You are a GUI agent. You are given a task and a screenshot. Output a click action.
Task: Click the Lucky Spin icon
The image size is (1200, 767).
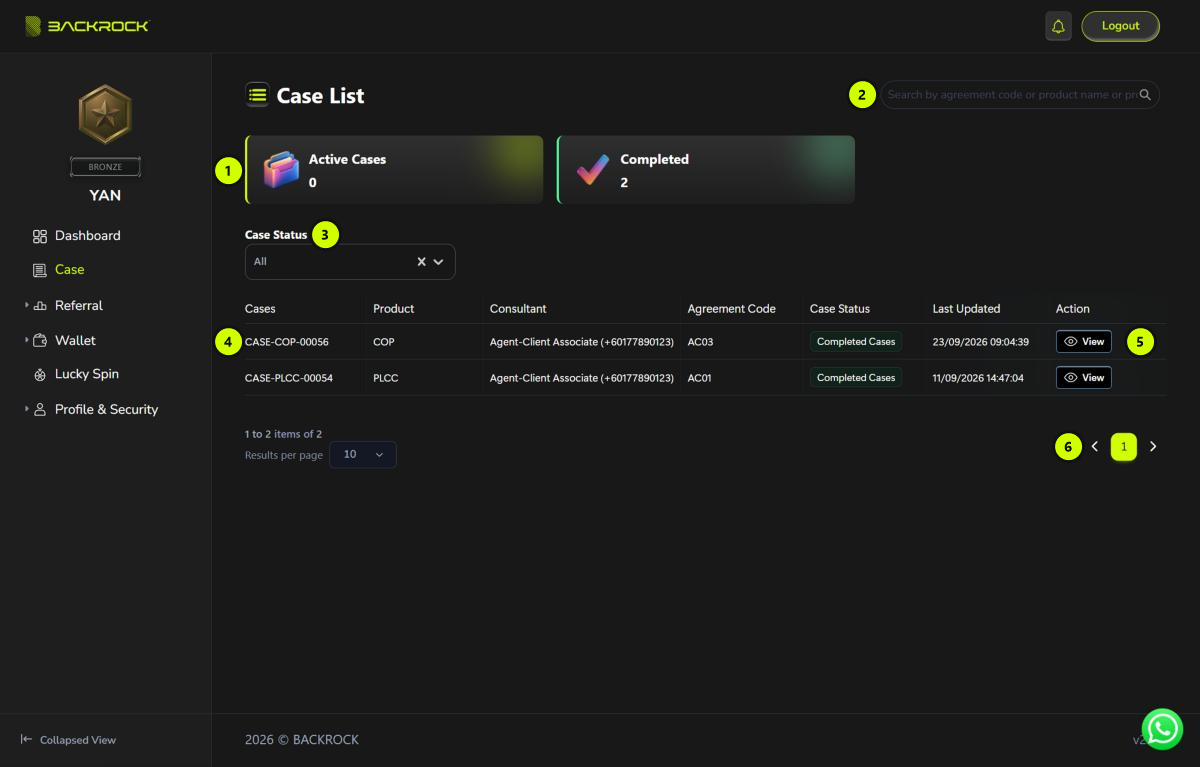(40, 374)
